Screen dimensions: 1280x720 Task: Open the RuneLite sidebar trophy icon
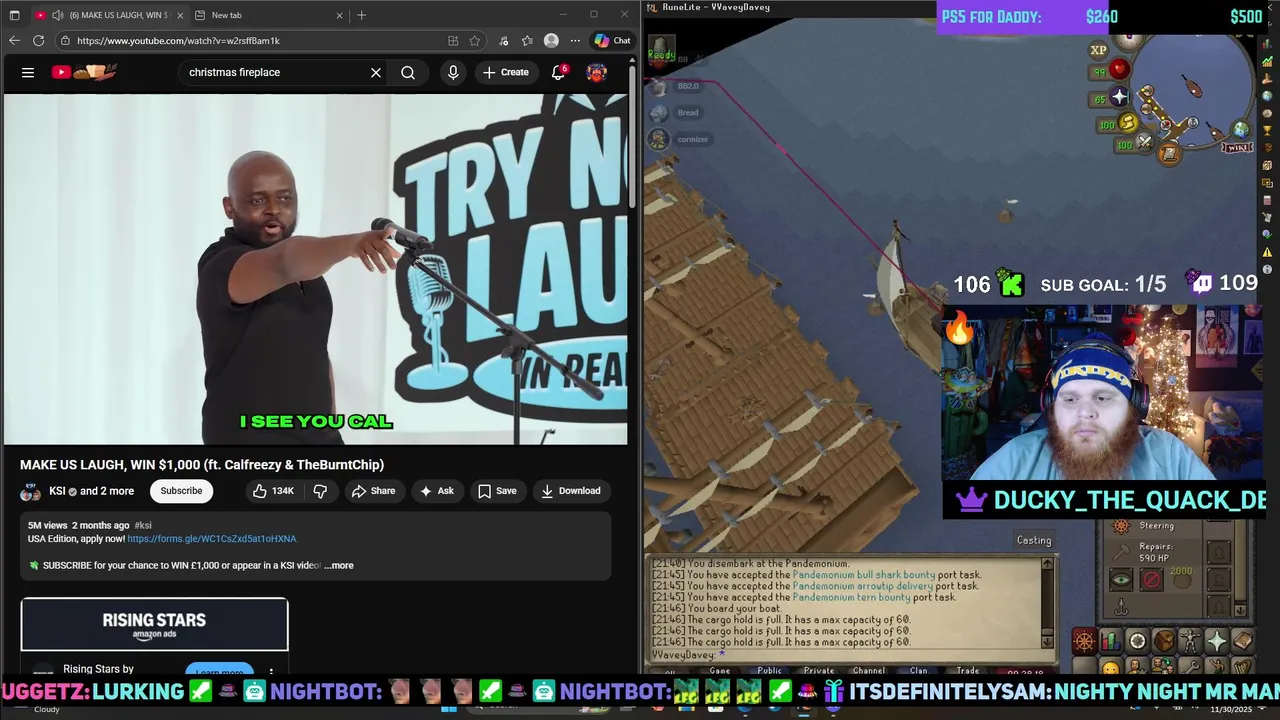pyautogui.click(x=1267, y=131)
